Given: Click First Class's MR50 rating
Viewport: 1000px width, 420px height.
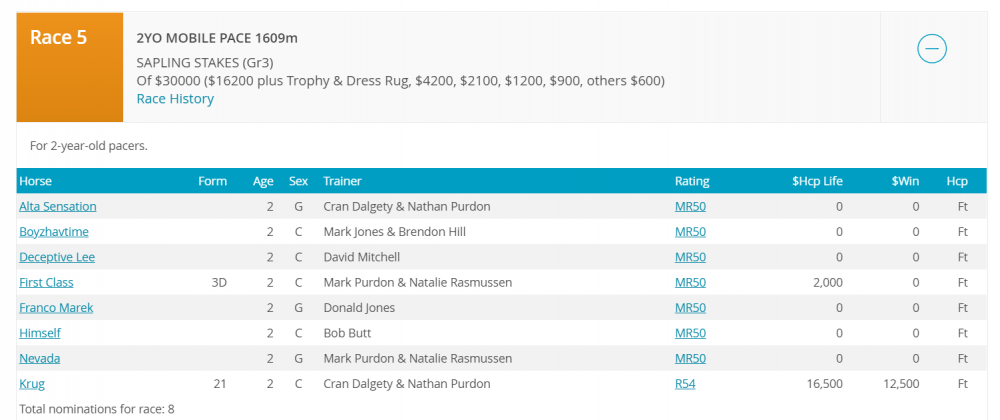Looking at the screenshot, I should (691, 282).
